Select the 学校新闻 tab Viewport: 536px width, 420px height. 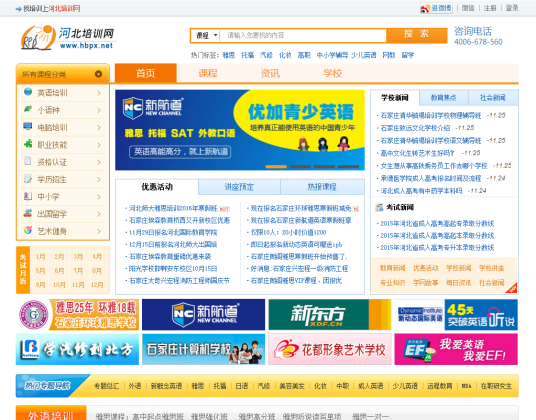coord(395,98)
